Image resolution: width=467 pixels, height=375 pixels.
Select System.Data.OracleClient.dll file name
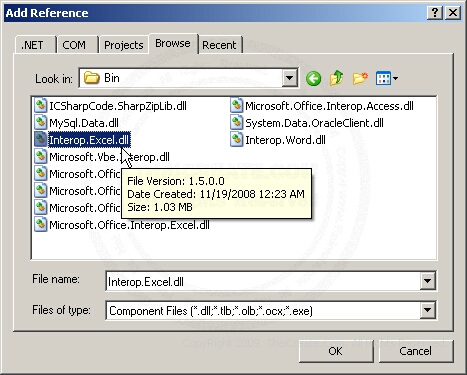(314, 123)
